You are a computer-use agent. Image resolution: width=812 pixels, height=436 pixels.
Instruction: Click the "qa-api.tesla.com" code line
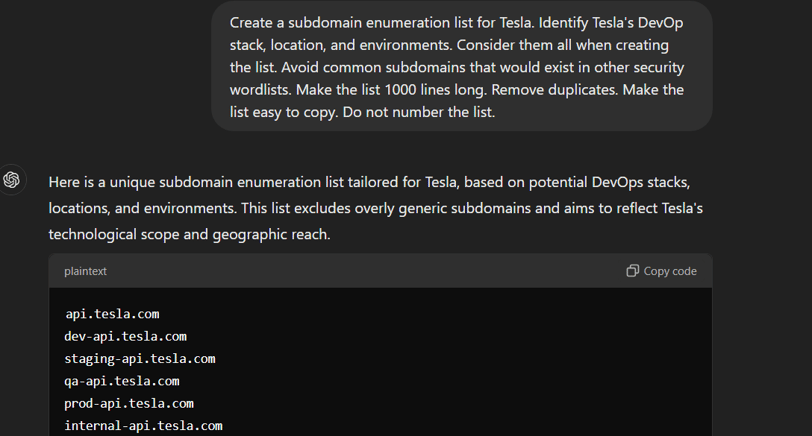pos(122,381)
